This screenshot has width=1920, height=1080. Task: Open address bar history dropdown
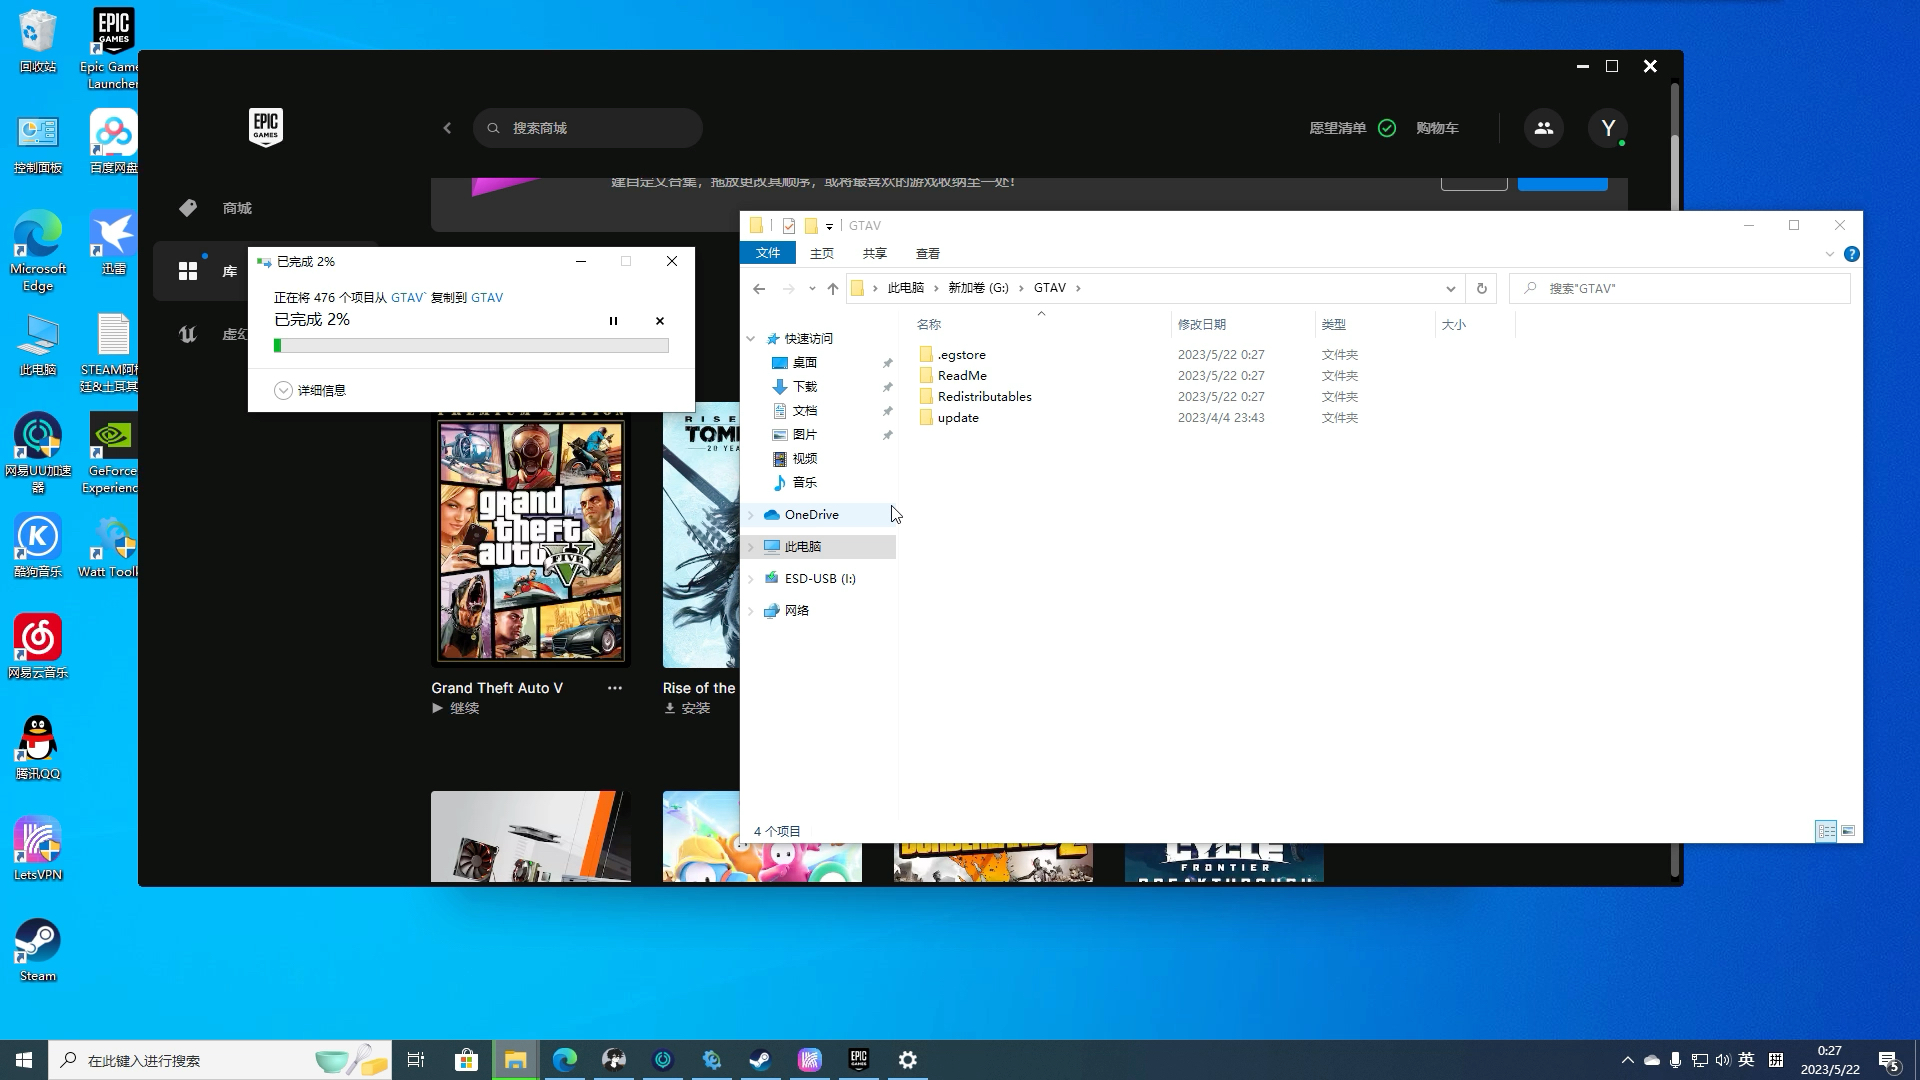[x=1450, y=288]
